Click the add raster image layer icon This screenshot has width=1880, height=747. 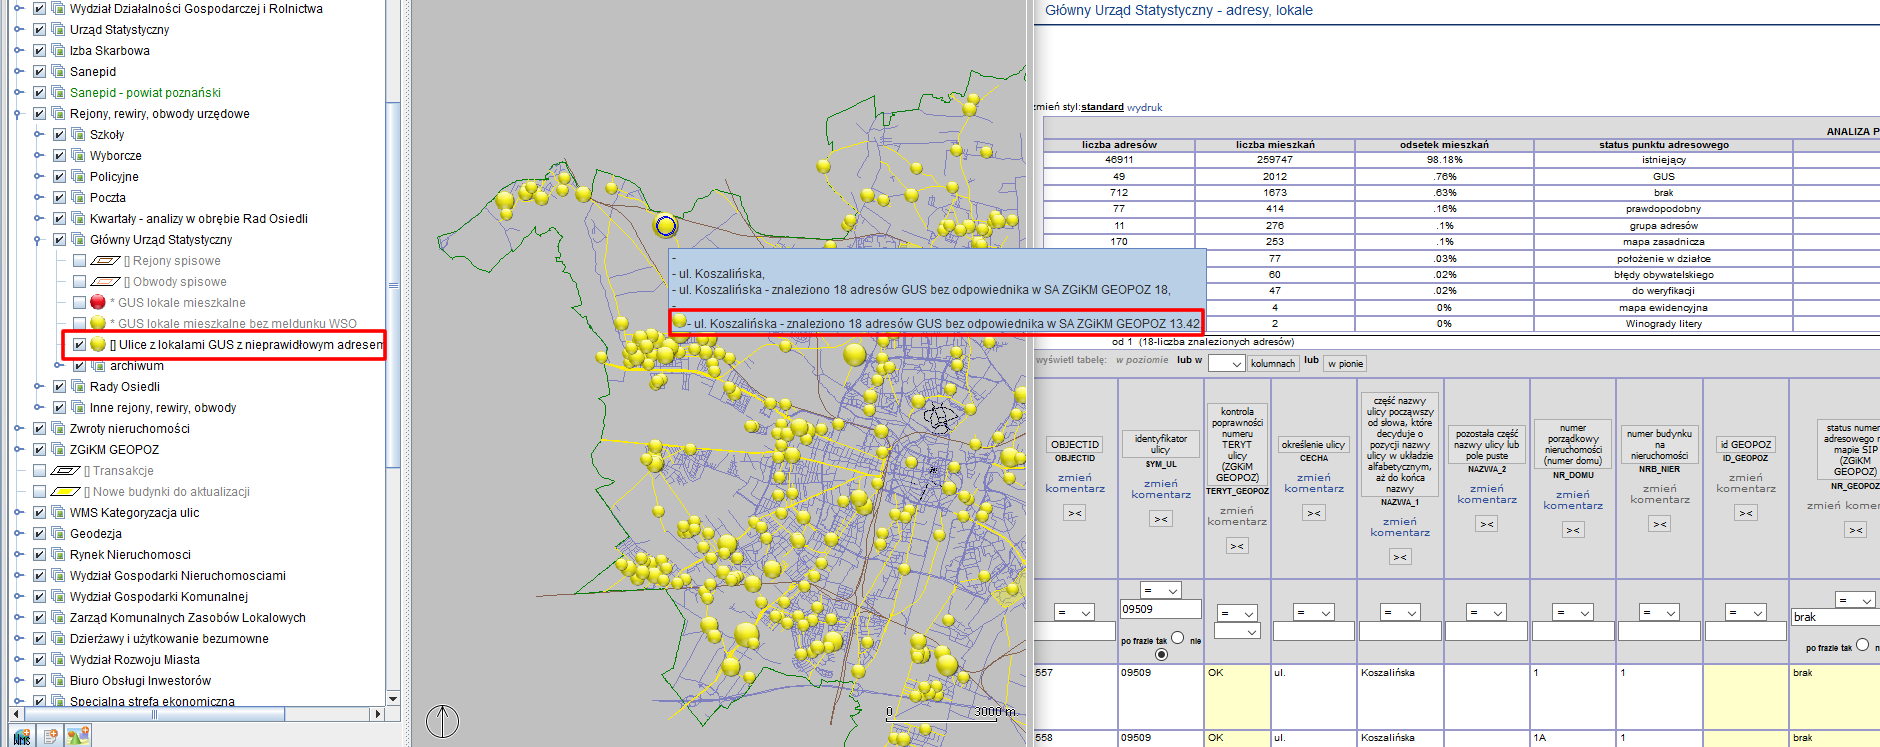tap(78, 736)
